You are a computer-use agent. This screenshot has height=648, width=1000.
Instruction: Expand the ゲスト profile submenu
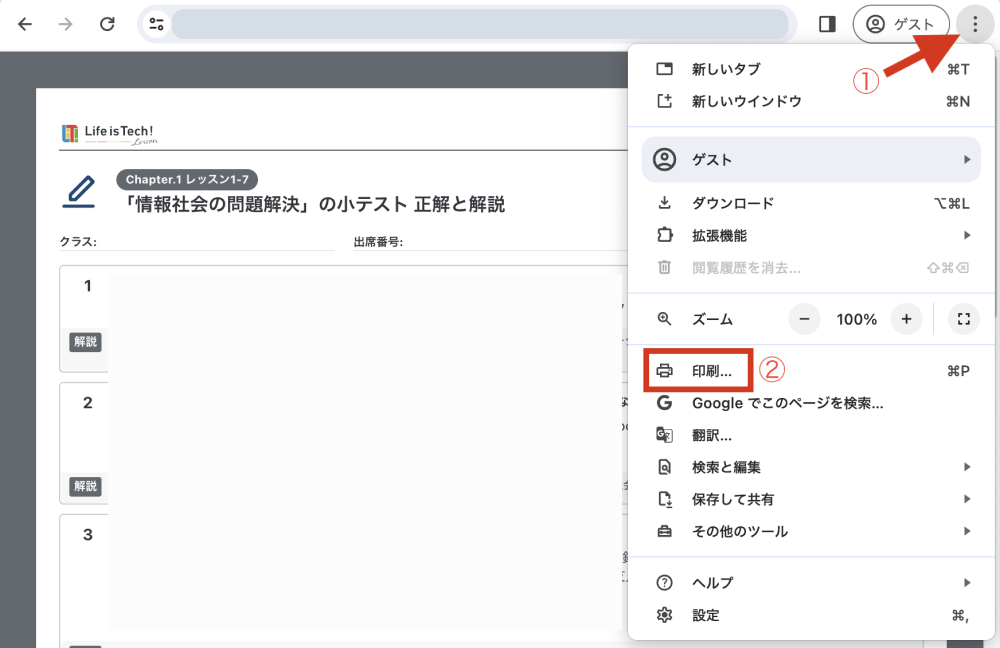point(810,160)
